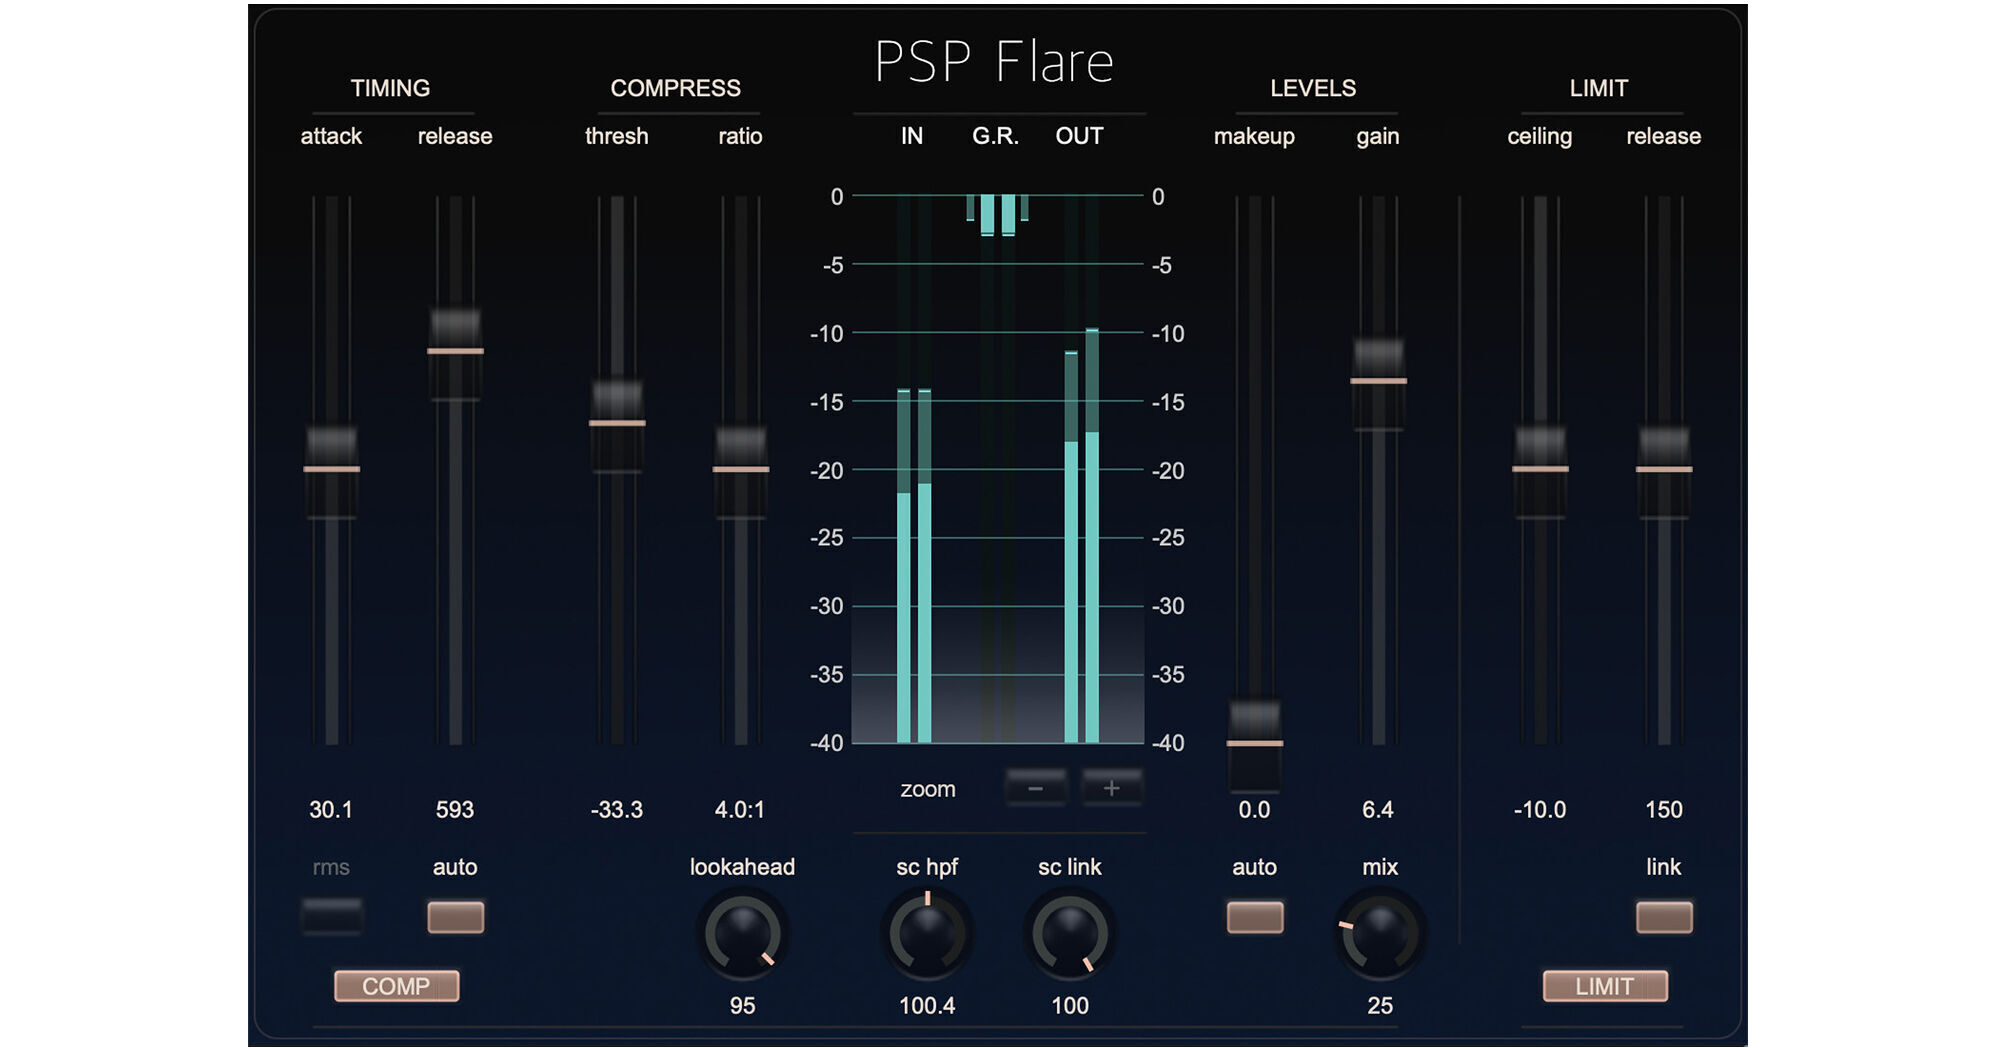Click the ceiling value -10.0
The height and width of the screenshot is (1048, 1996).
(x=1540, y=809)
